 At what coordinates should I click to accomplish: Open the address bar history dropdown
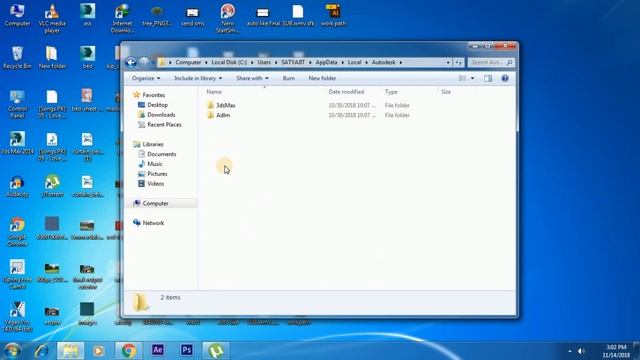pos(448,62)
